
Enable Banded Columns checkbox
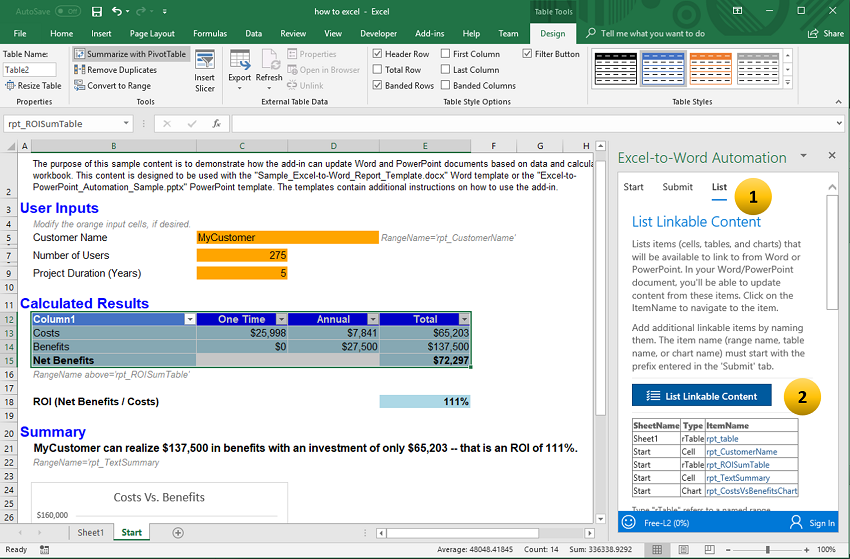click(446, 85)
